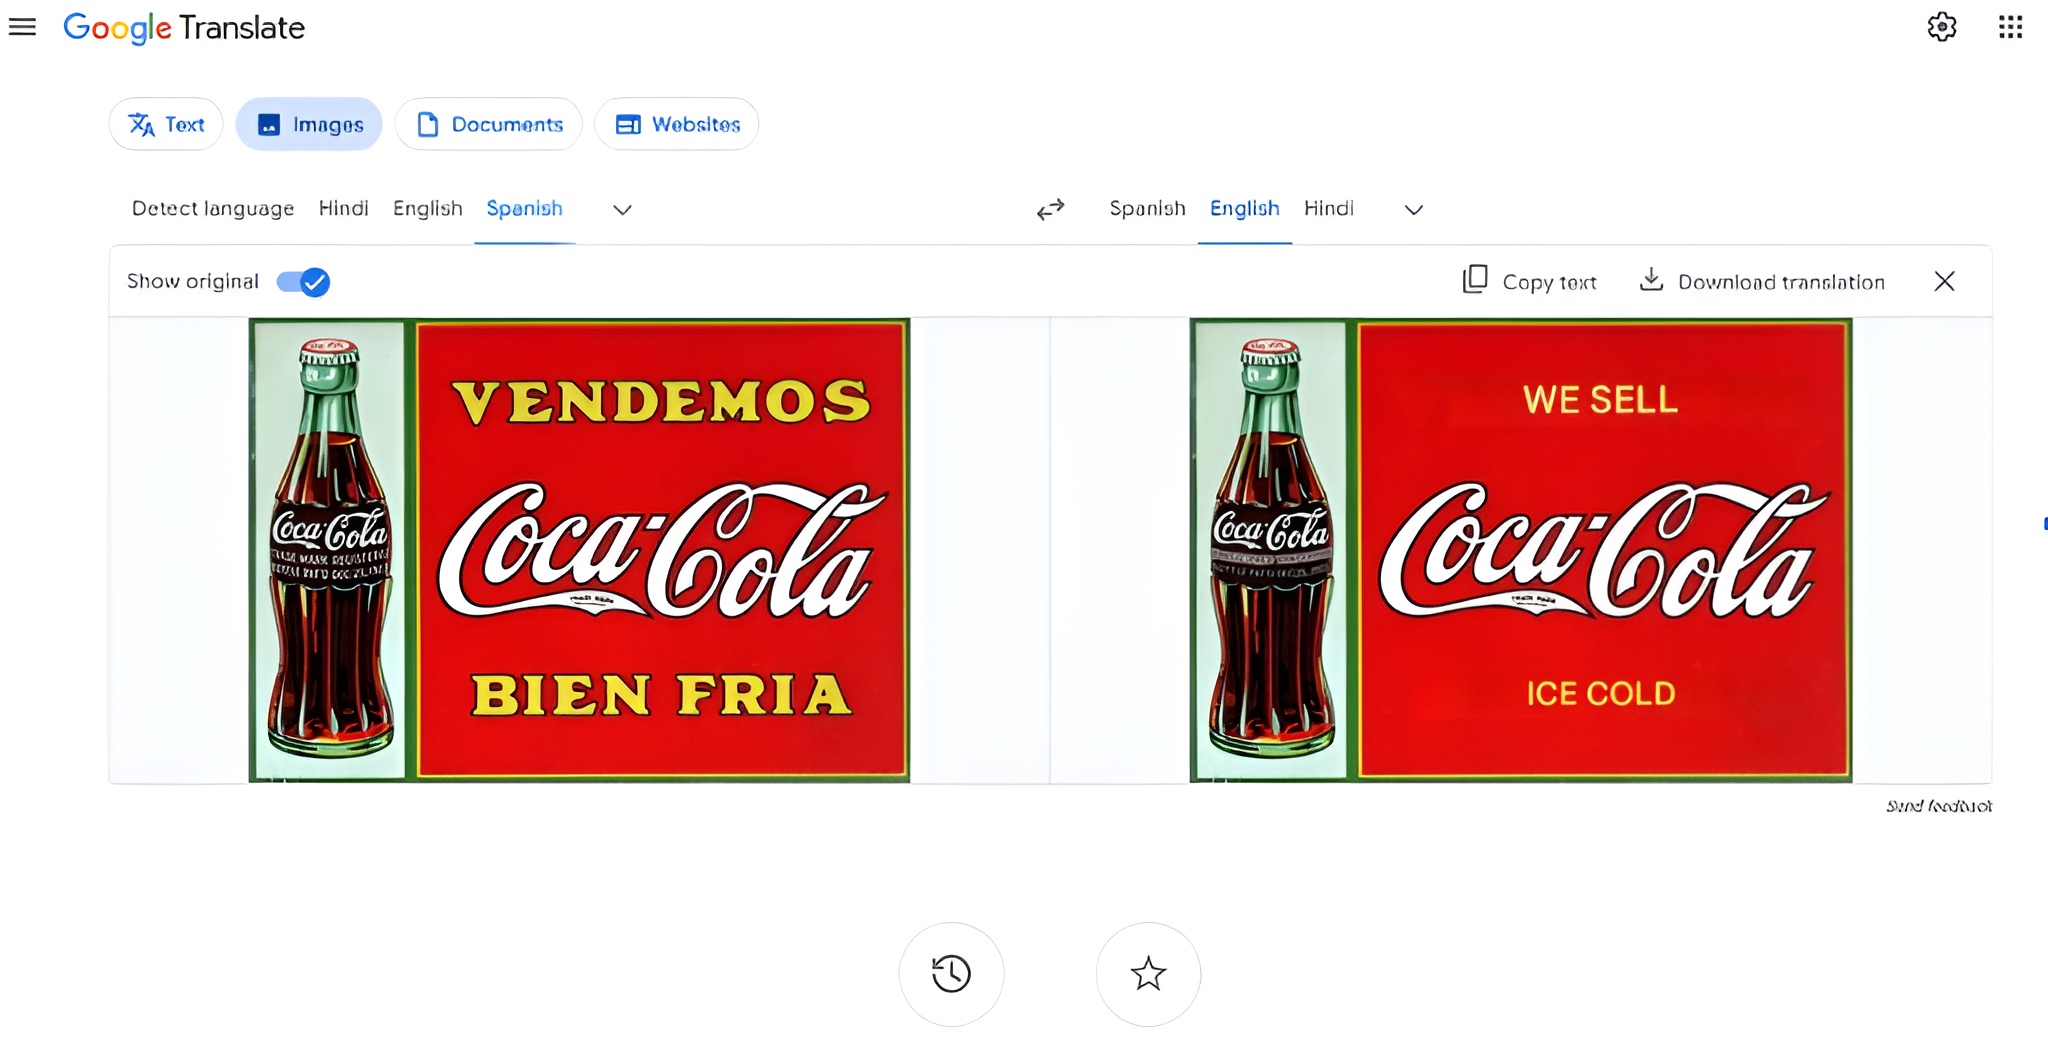
Task: Set source language to Hindi
Action: [x=344, y=208]
